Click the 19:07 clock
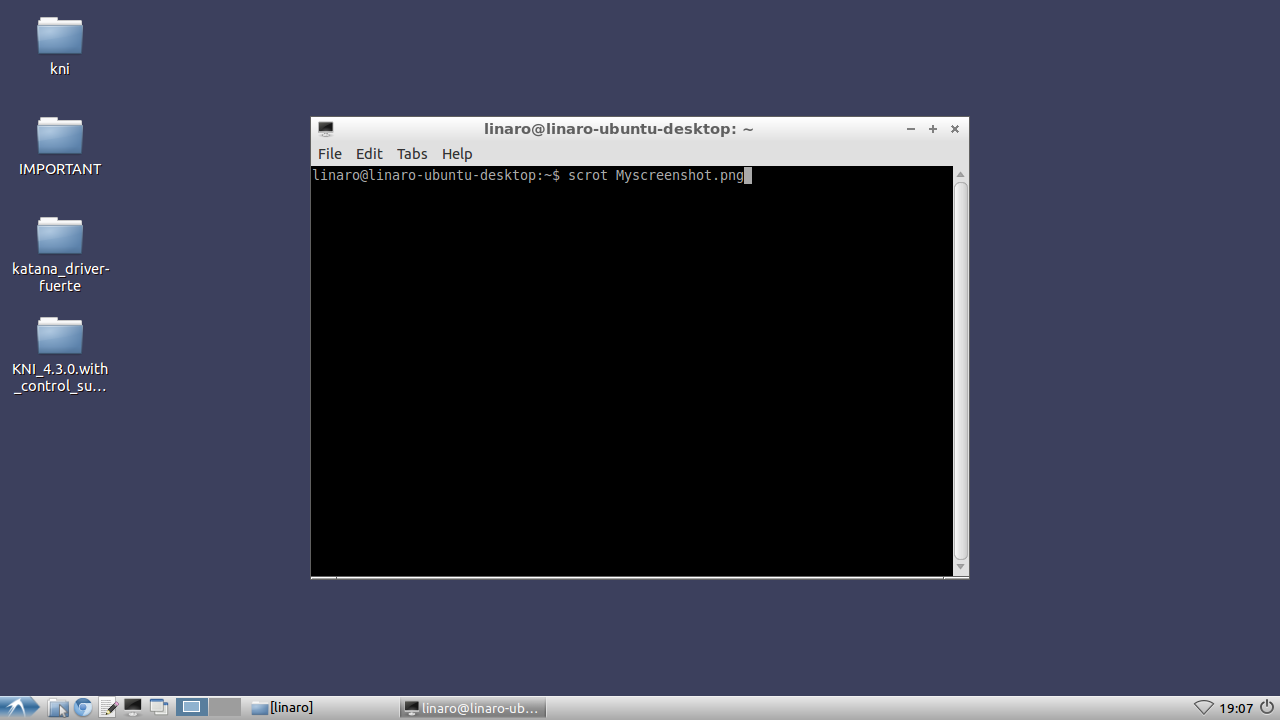Image resolution: width=1280 pixels, height=720 pixels. [x=1236, y=708]
